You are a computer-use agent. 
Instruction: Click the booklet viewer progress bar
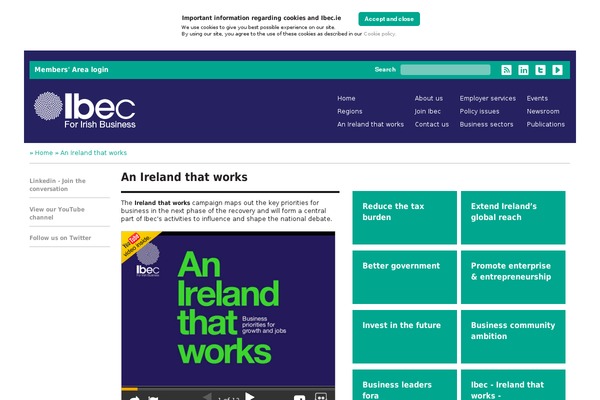[228, 389]
